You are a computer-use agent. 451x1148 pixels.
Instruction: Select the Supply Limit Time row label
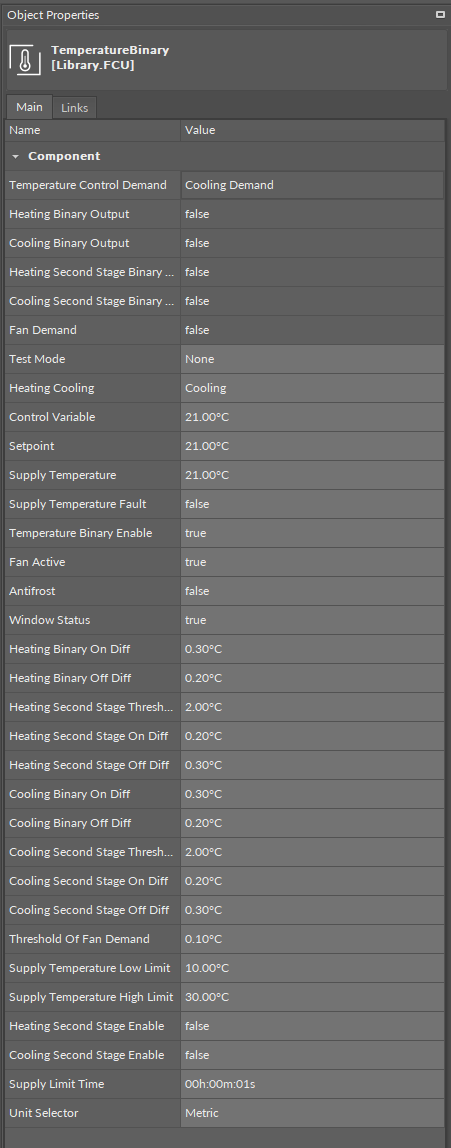(56, 1084)
